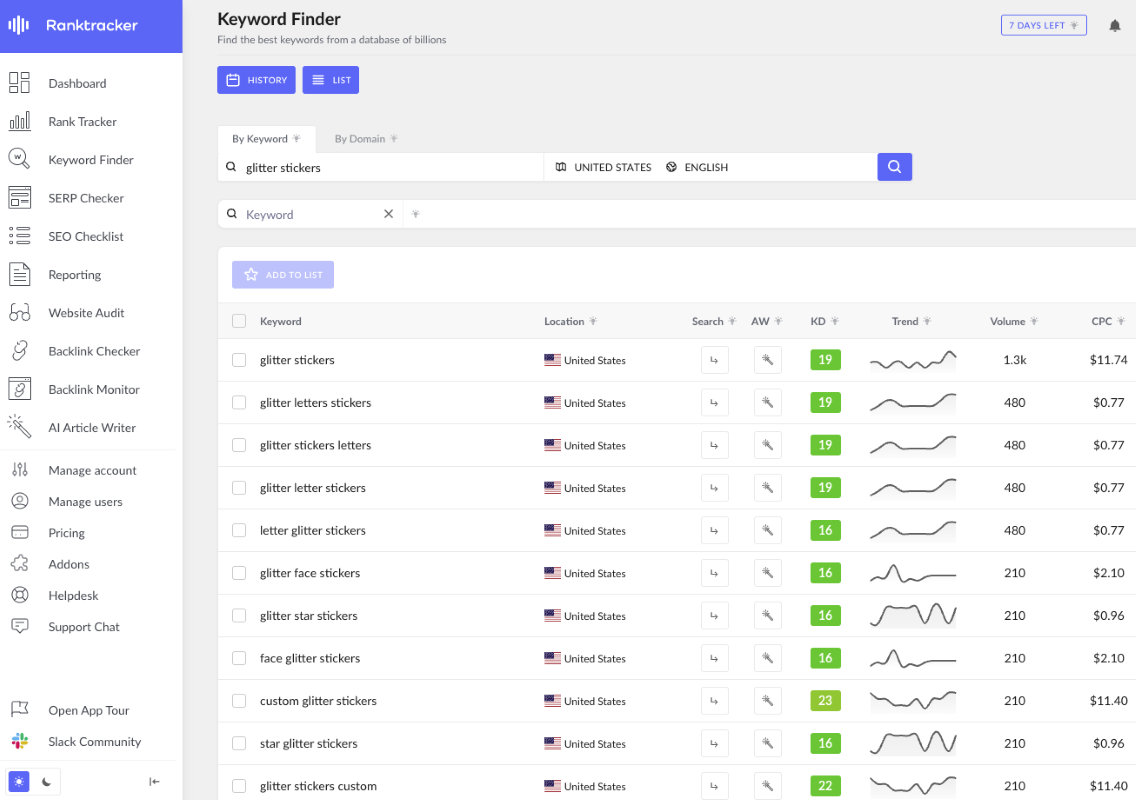Click the Helpdesk lifebuoy icon
The image size is (1136, 800).
(20, 595)
